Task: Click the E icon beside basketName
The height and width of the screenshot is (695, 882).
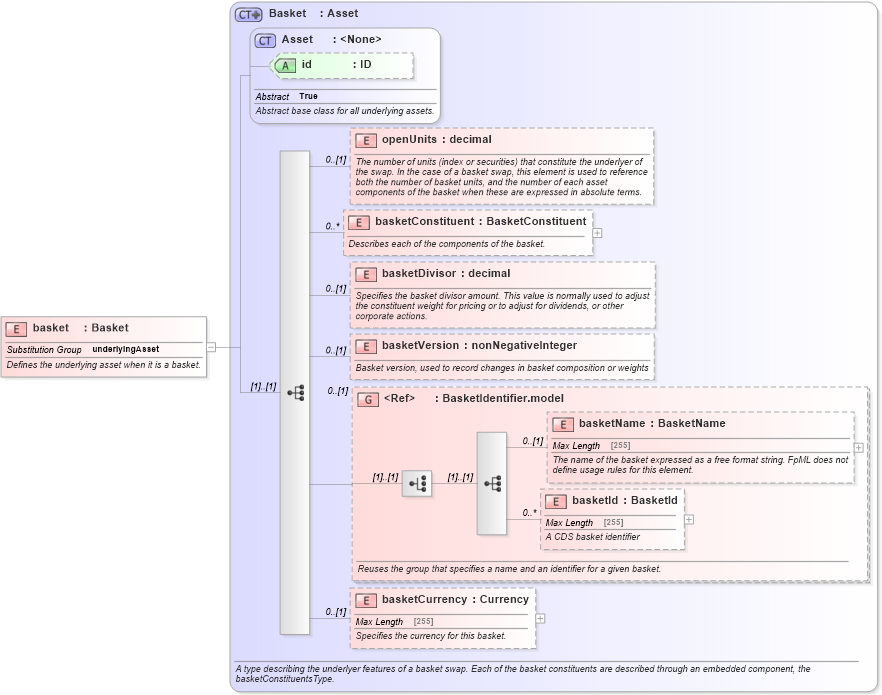Action: 562,425
